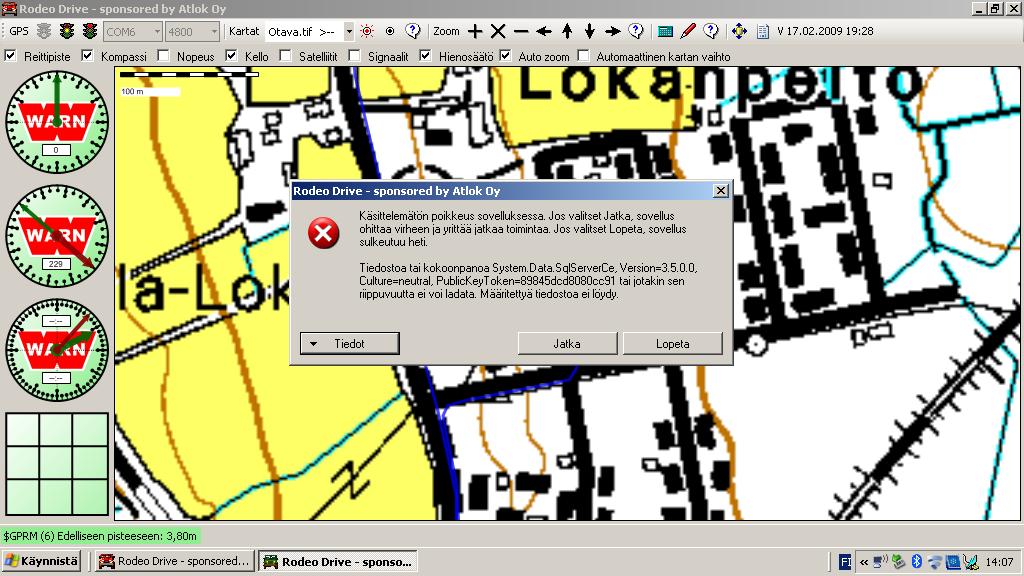Pan map up with up arrow
Viewport: 1024px width, 576px height.
click(567, 31)
